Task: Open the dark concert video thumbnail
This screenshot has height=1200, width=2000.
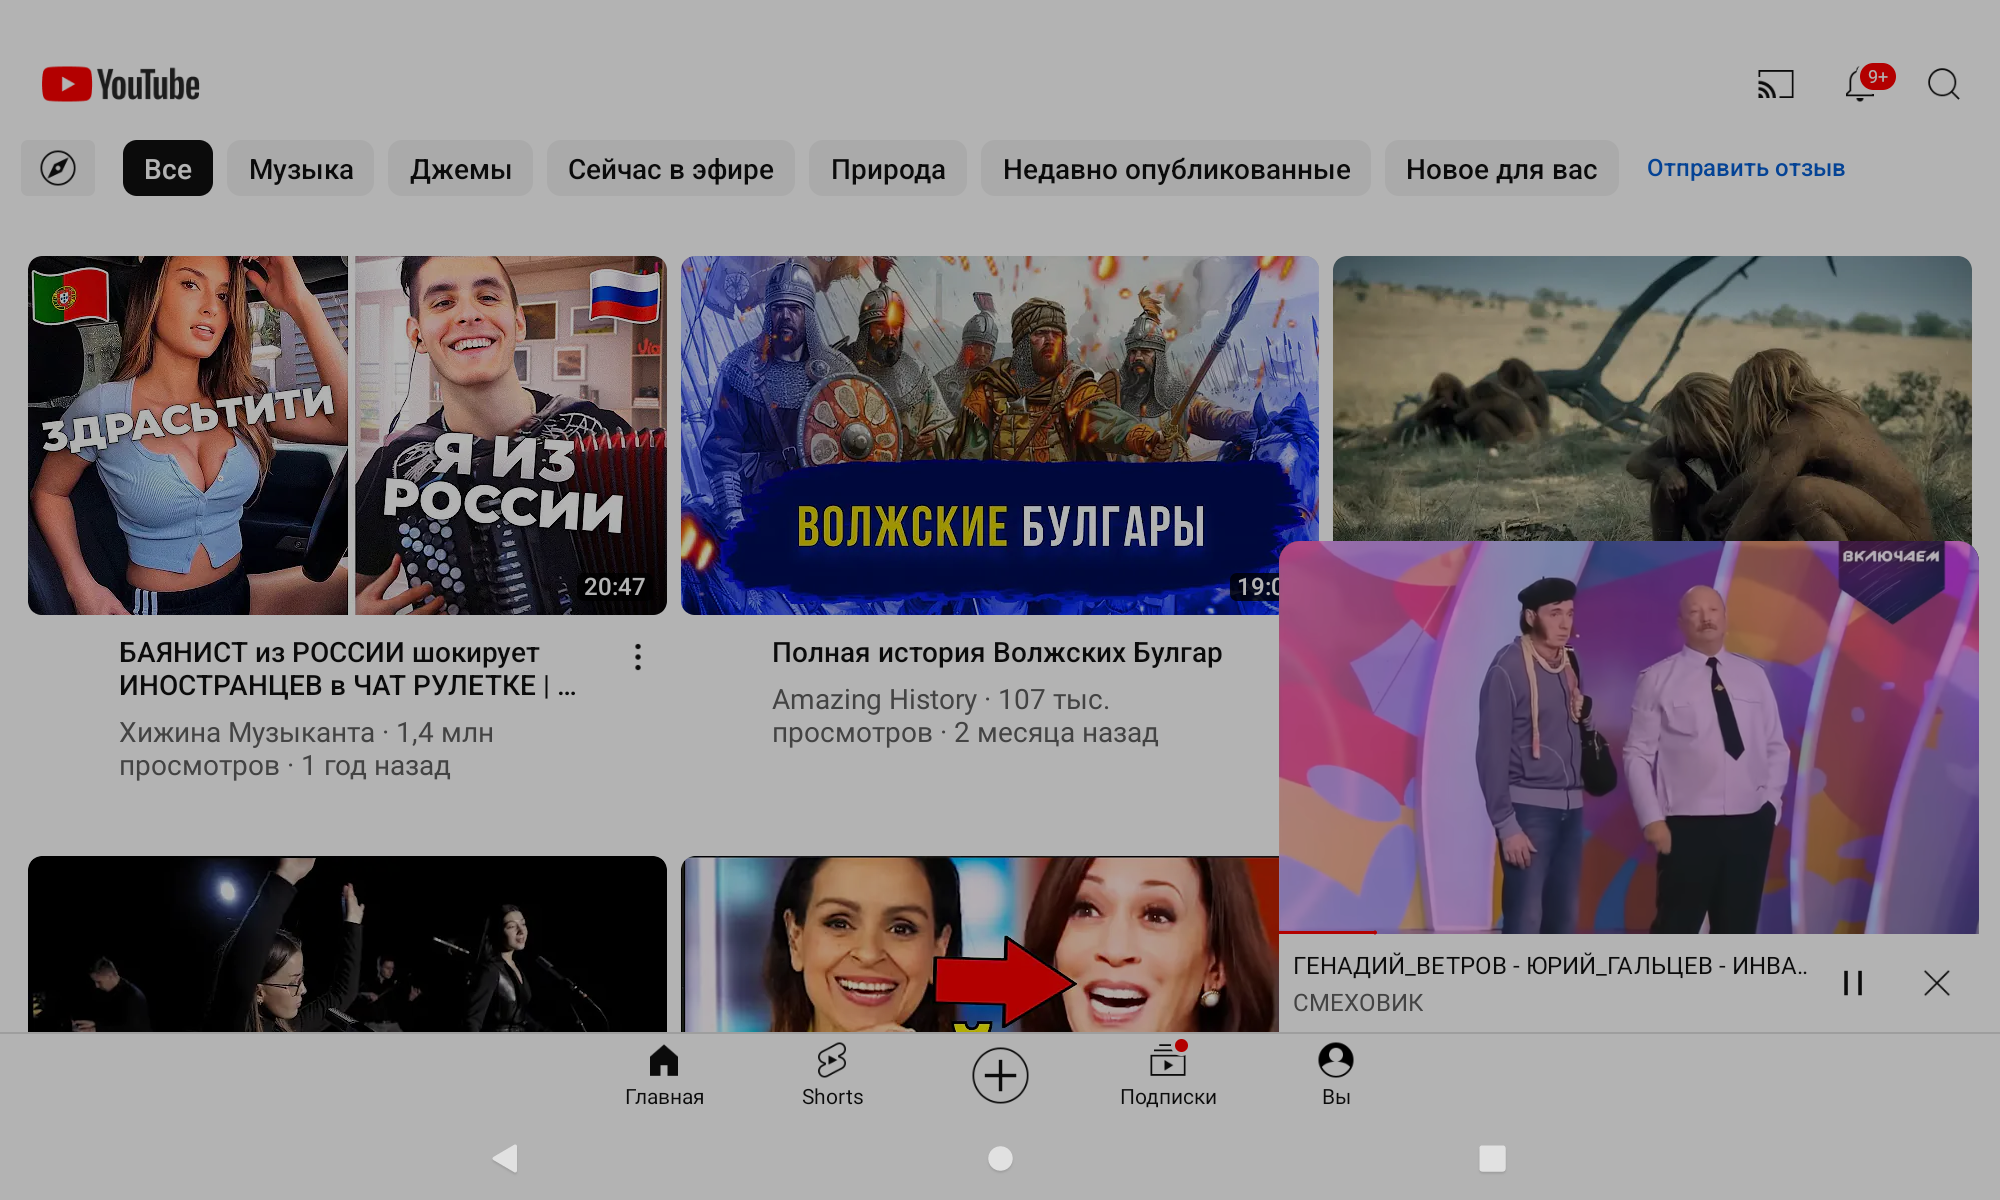Action: click(x=347, y=943)
